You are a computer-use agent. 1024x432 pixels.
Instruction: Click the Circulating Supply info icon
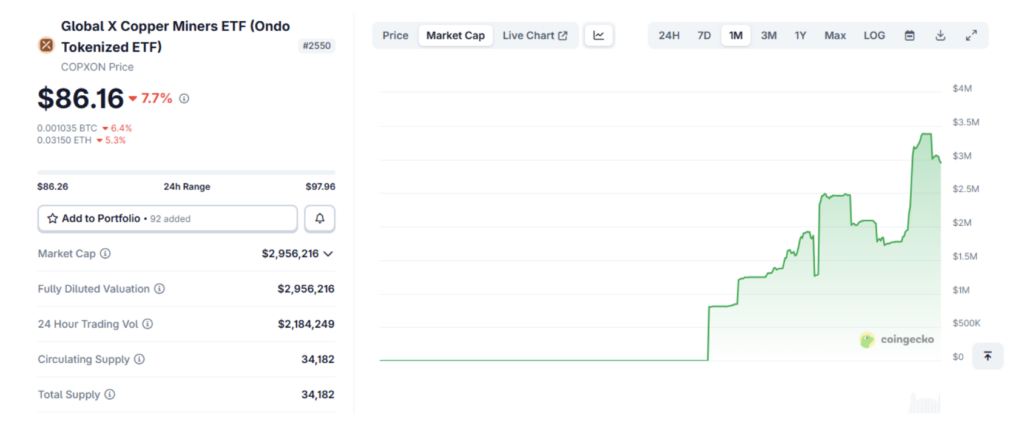139,359
